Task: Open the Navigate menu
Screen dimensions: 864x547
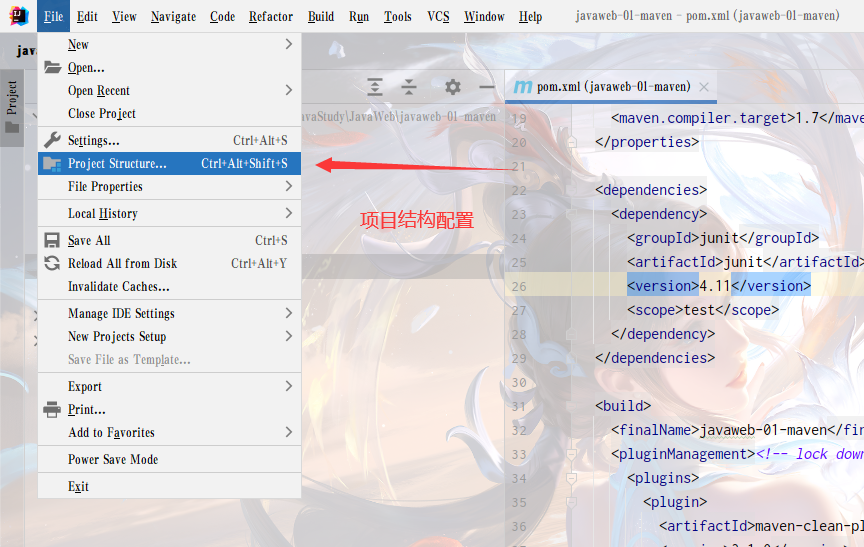Action: pyautogui.click(x=174, y=16)
